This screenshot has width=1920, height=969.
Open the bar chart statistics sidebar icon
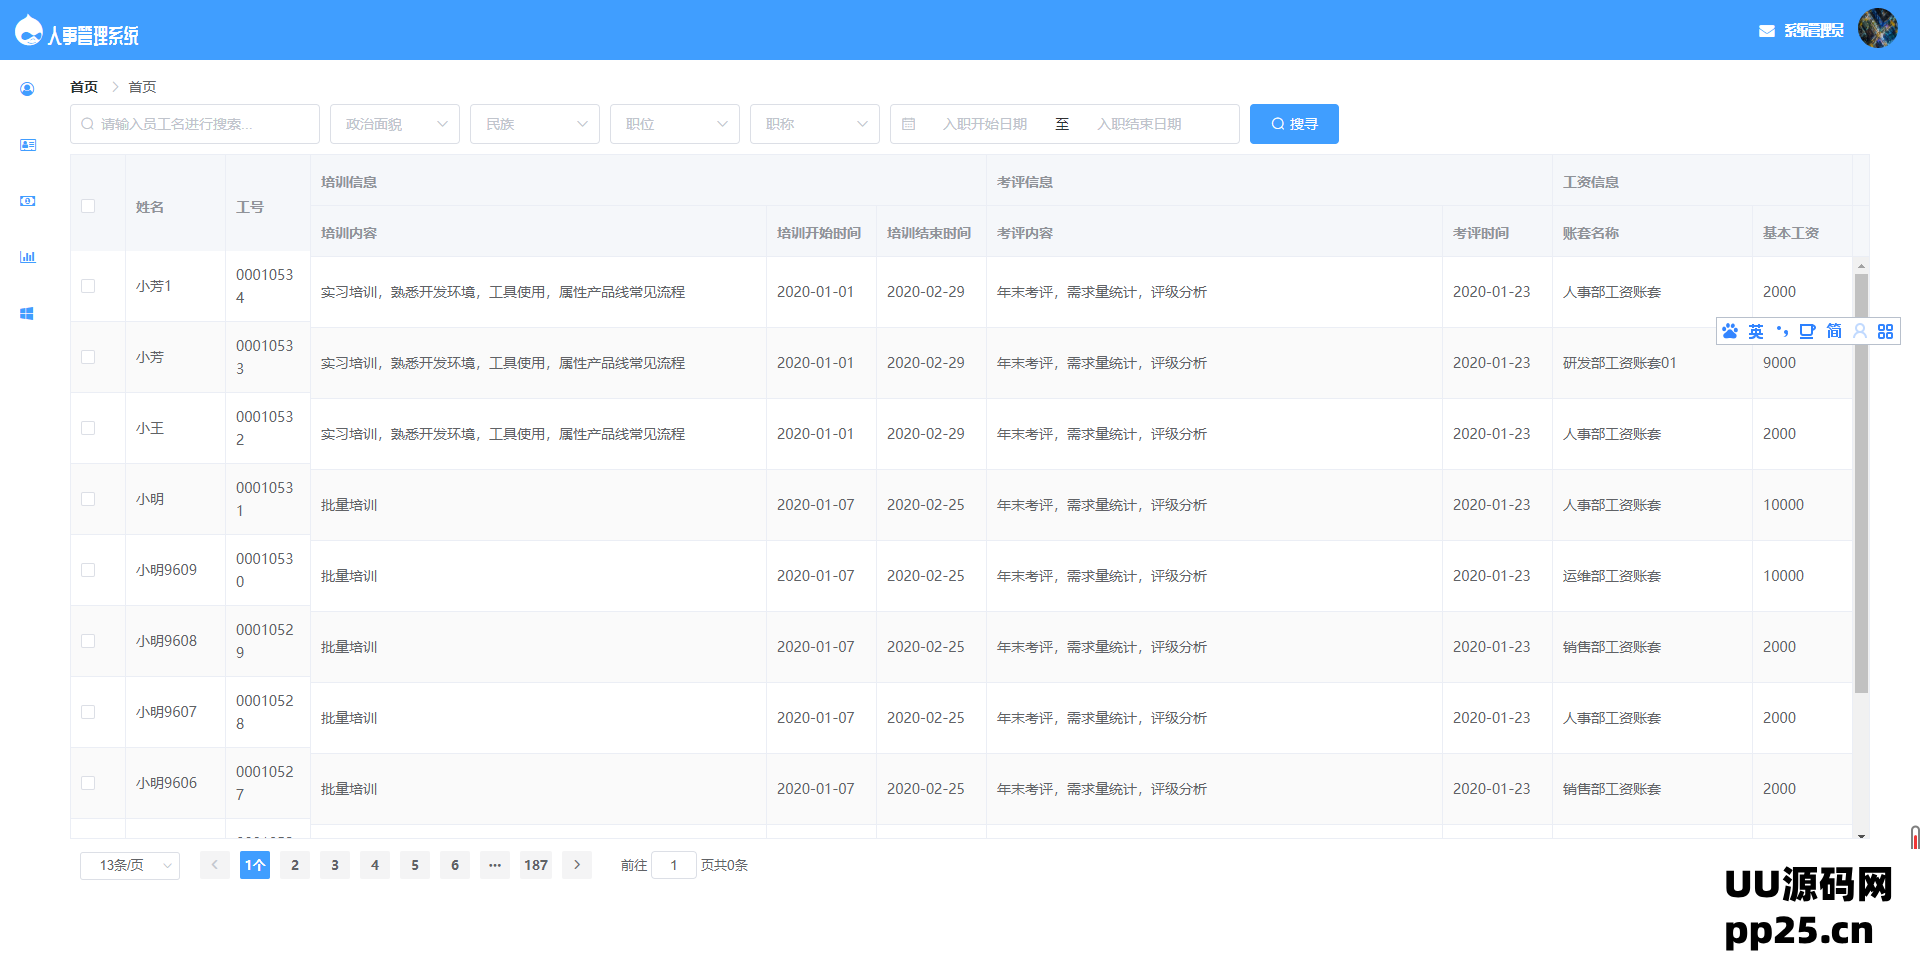pos(27,257)
